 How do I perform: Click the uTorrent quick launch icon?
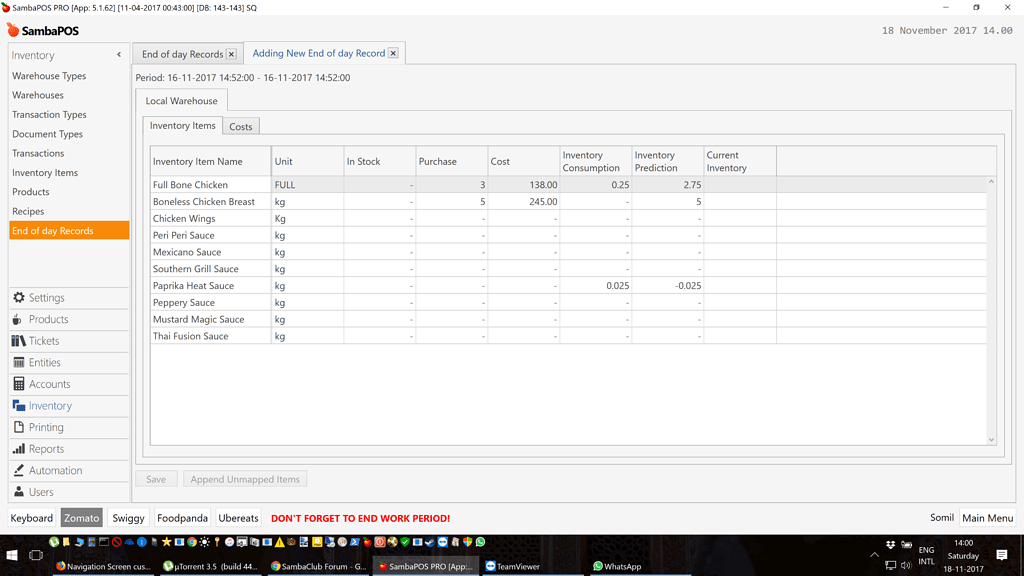pyautogui.click(x=54, y=542)
